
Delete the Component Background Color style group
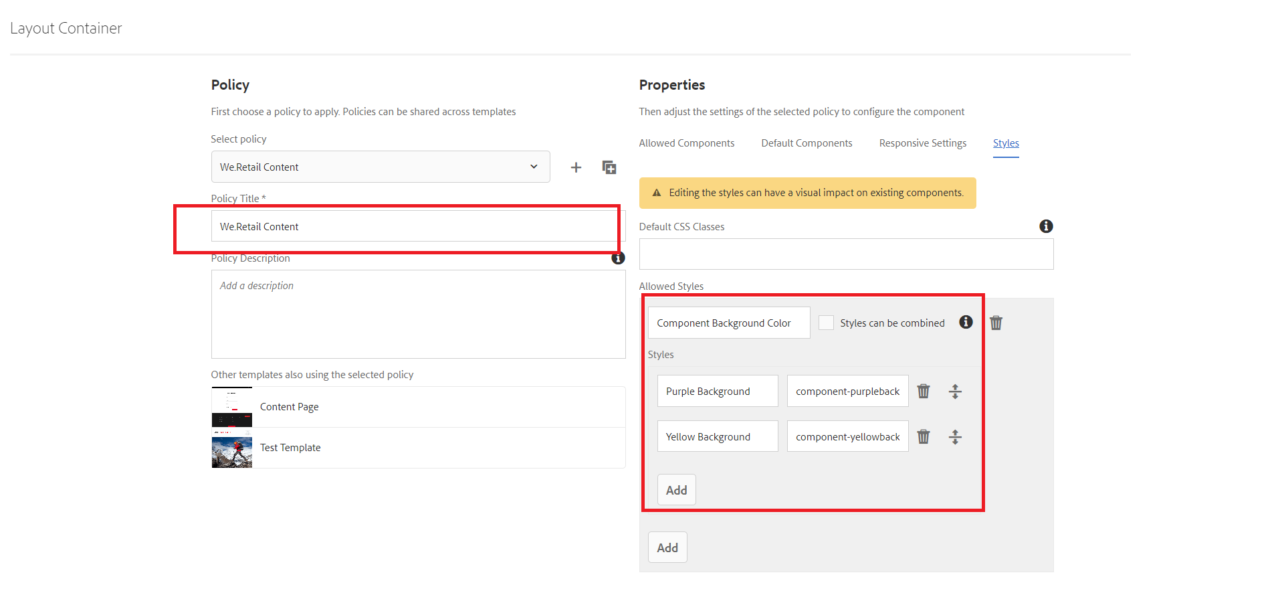click(x=995, y=322)
